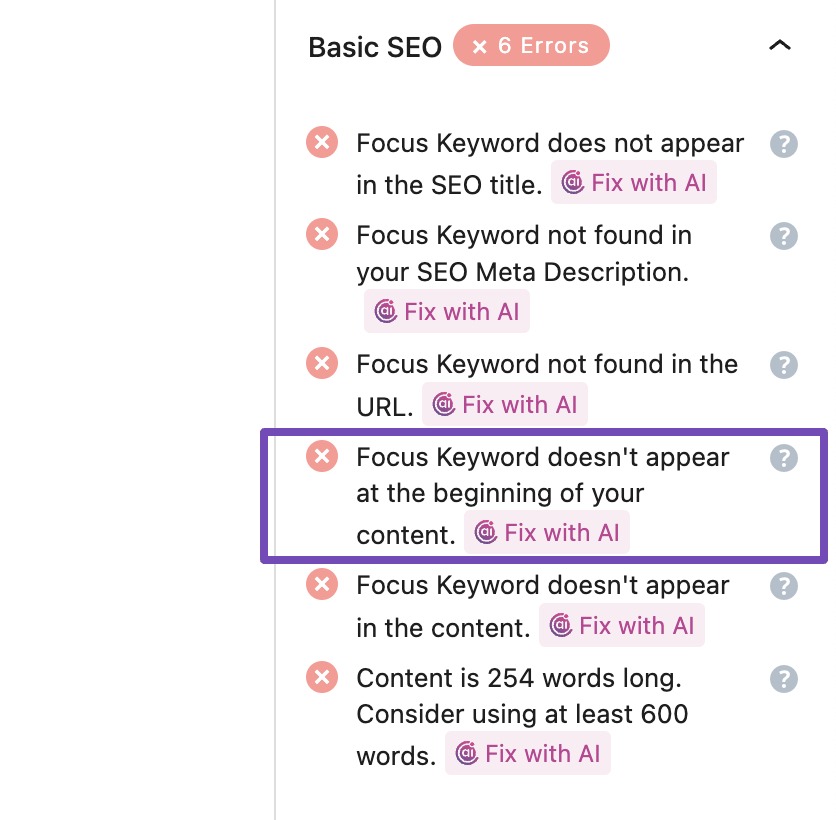Click the '6 Errors' badge

pyautogui.click(x=531, y=45)
